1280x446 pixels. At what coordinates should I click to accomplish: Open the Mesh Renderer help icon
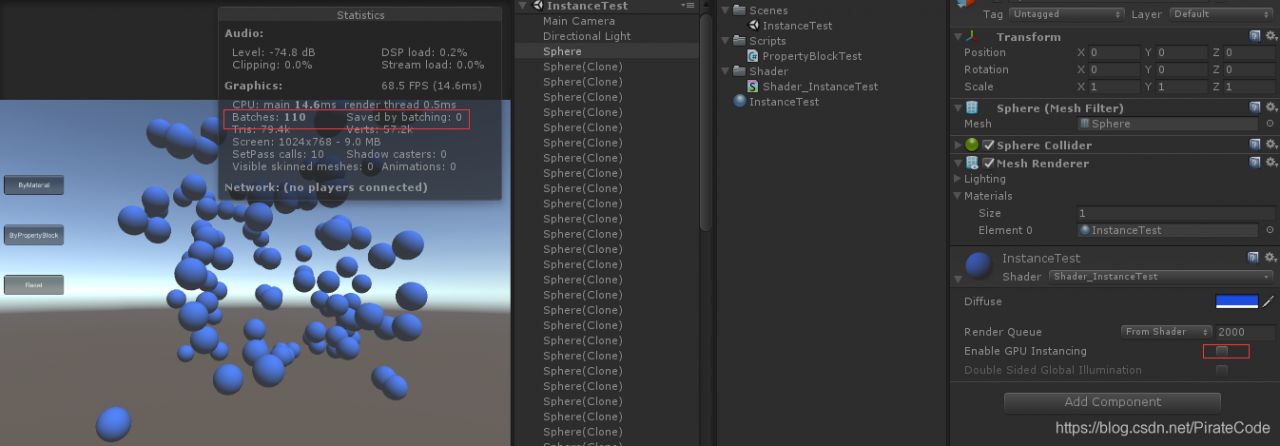coord(1255,162)
